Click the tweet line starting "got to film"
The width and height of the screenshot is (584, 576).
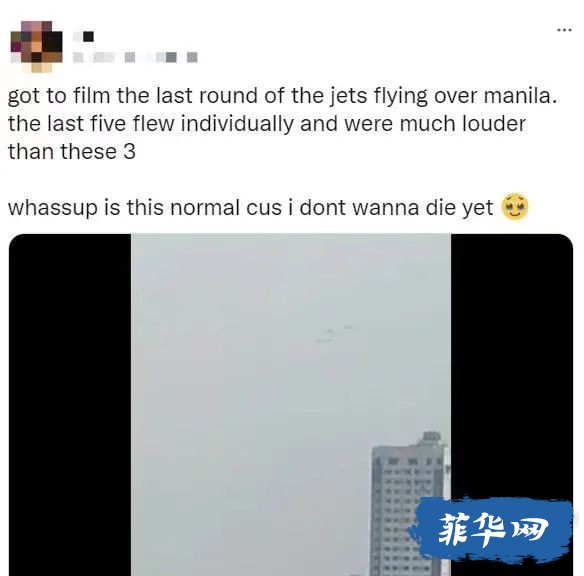282,96
